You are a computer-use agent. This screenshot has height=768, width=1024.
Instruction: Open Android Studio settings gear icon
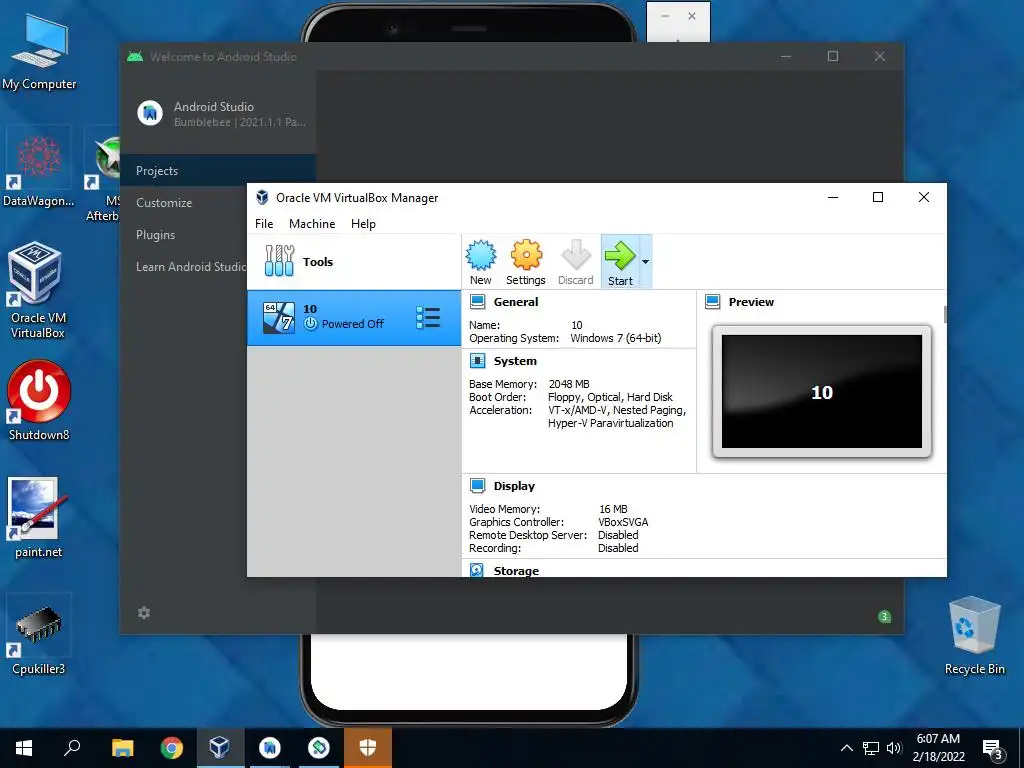point(144,613)
